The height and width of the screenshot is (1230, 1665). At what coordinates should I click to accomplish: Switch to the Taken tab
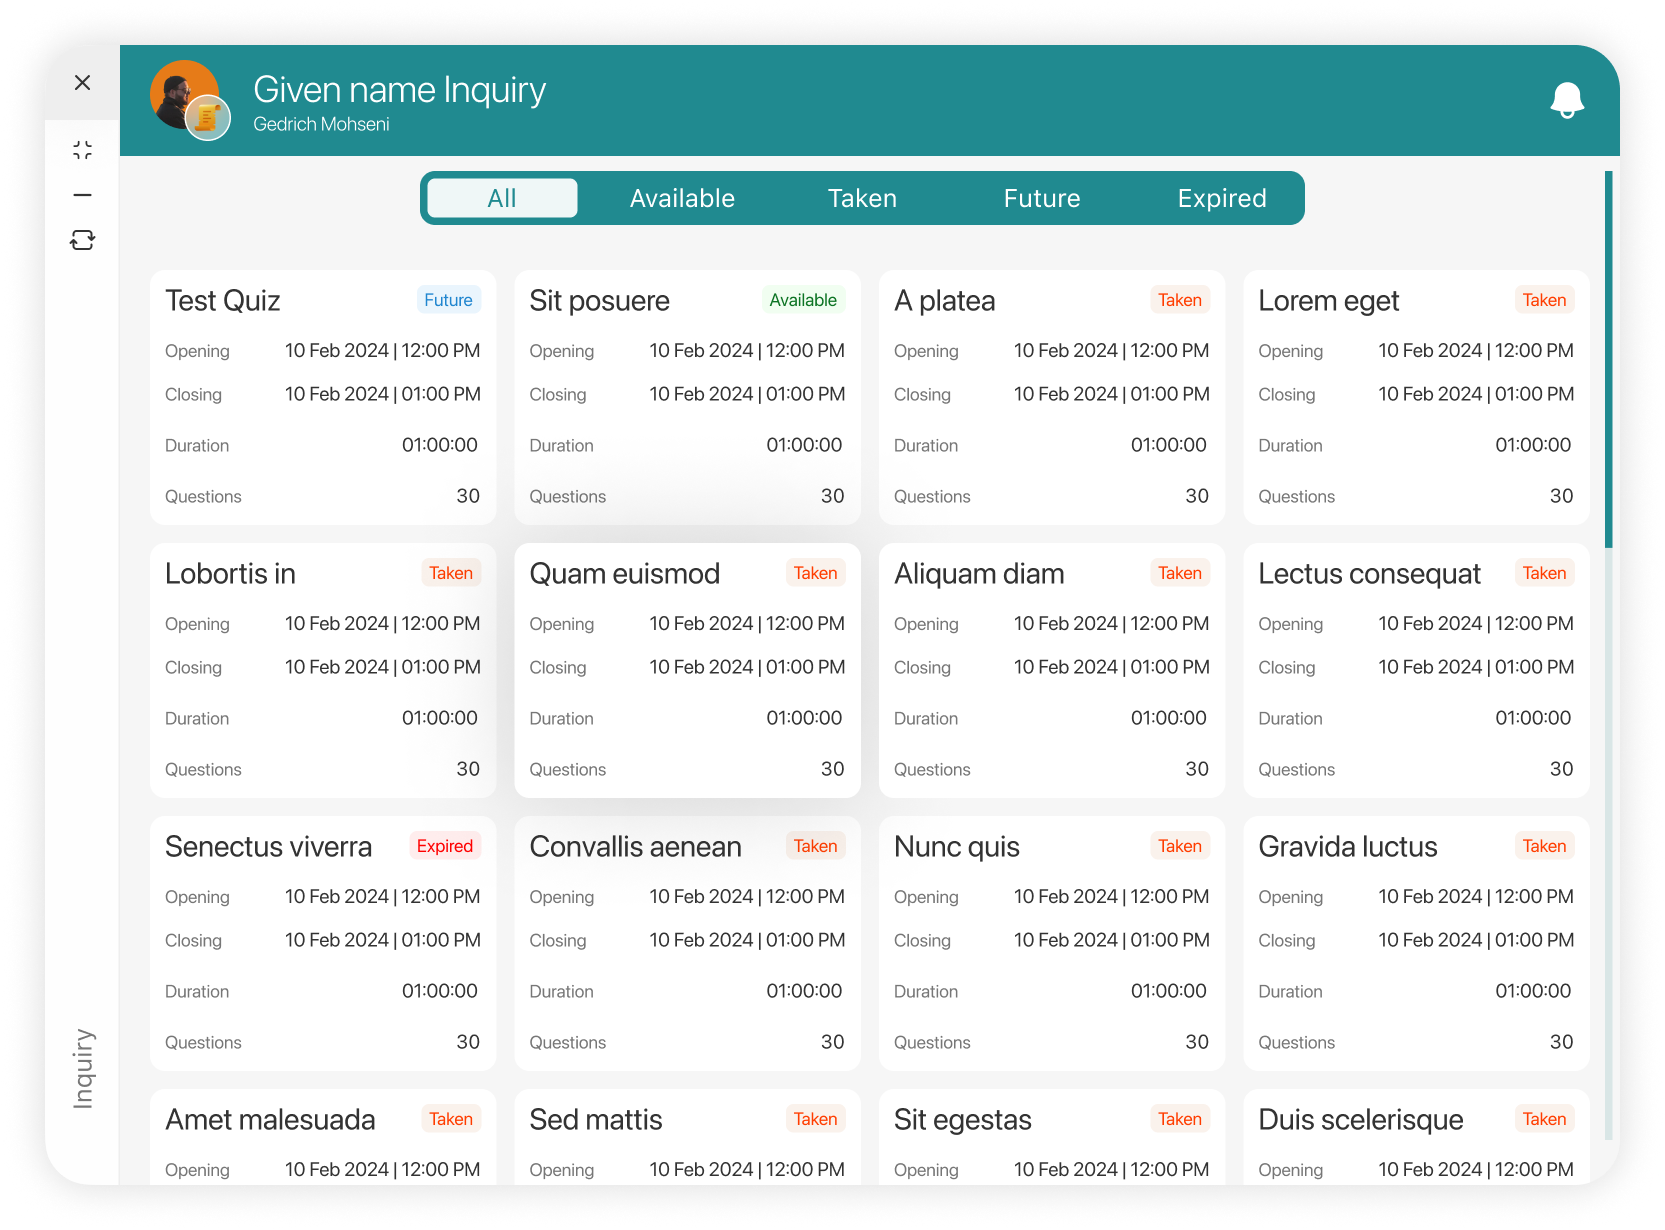click(x=862, y=198)
